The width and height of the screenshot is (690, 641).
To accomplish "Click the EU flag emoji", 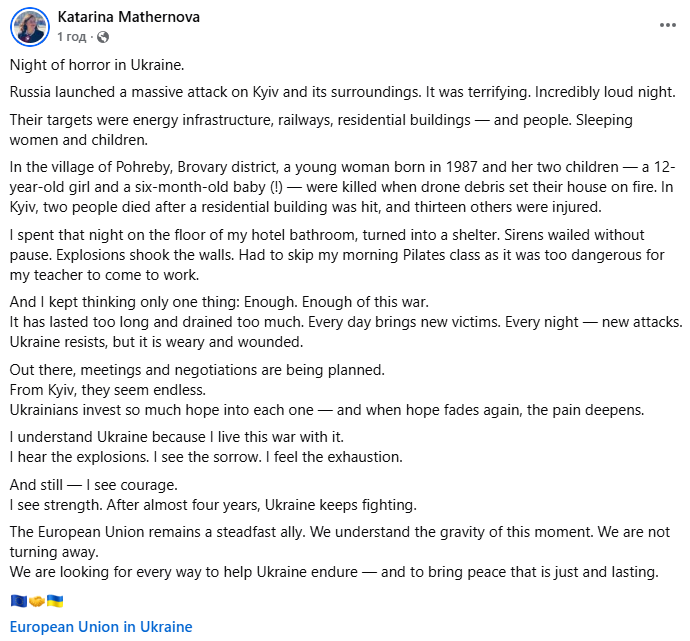I will coord(18,601).
